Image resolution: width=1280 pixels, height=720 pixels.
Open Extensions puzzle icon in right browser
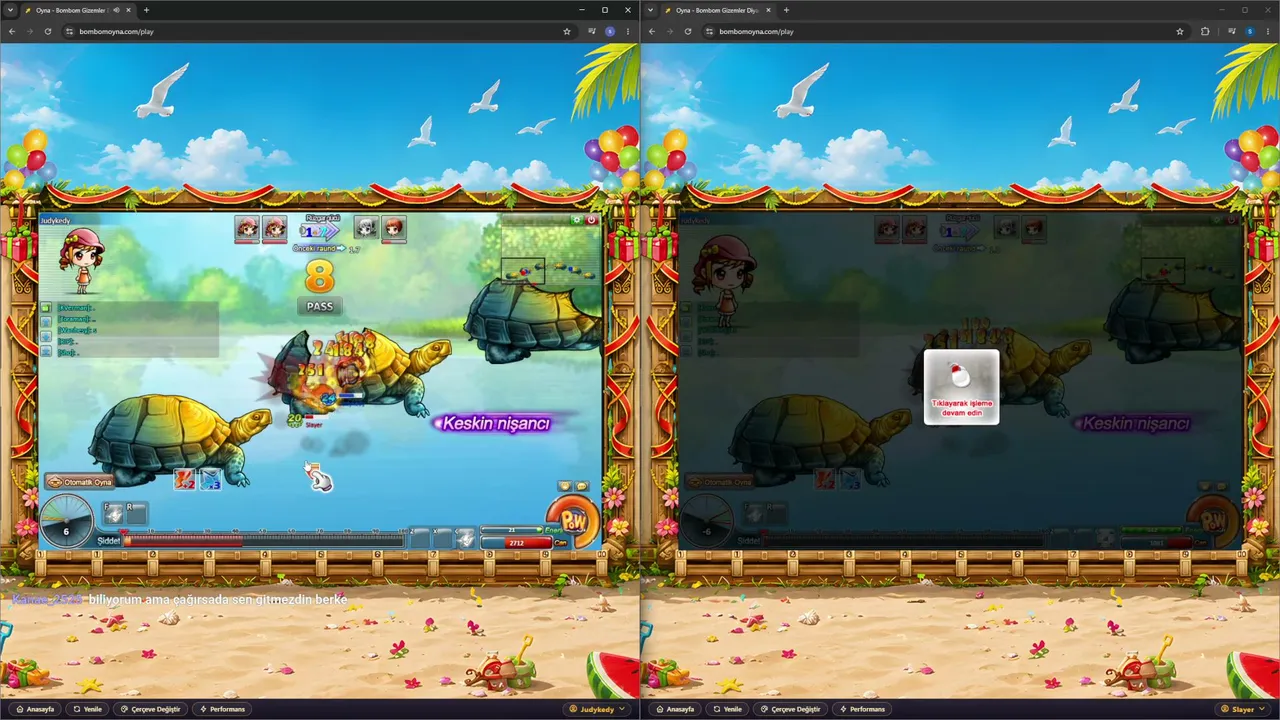1205,31
